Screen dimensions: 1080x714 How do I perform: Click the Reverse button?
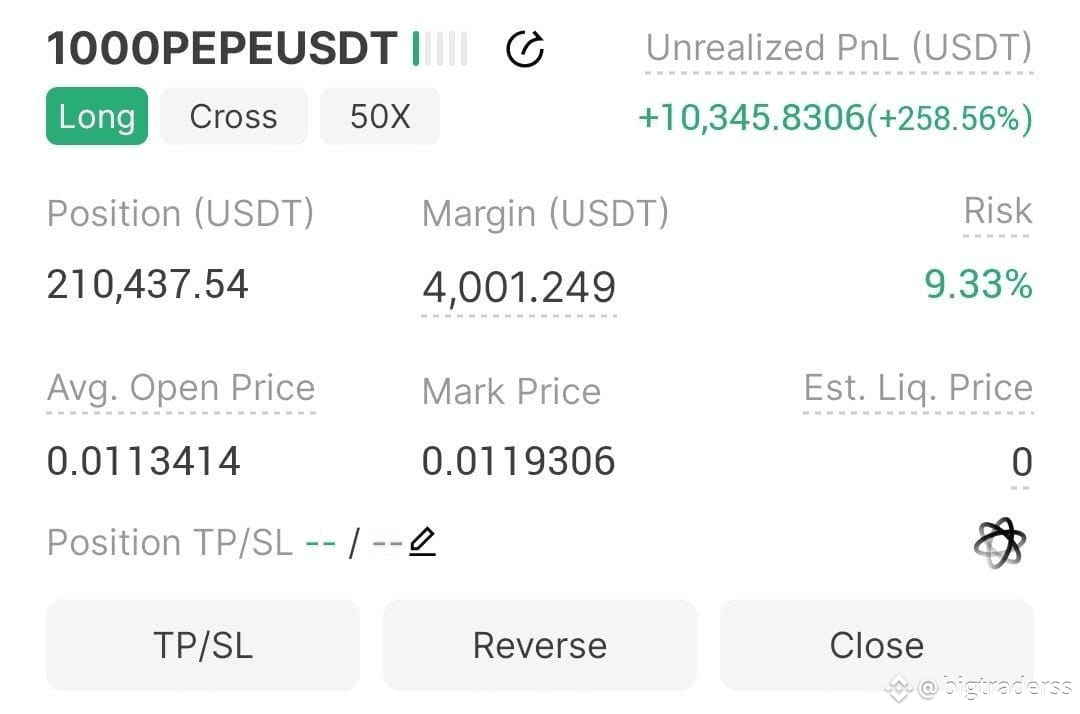click(540, 645)
